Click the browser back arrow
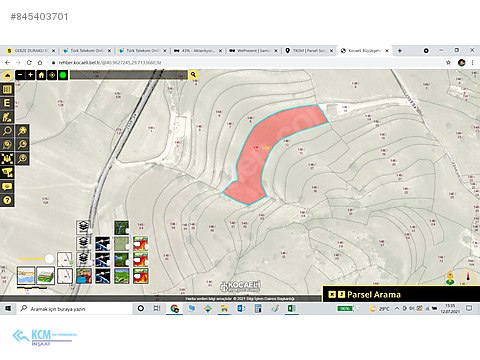The height and width of the screenshot is (360, 480). [7, 62]
